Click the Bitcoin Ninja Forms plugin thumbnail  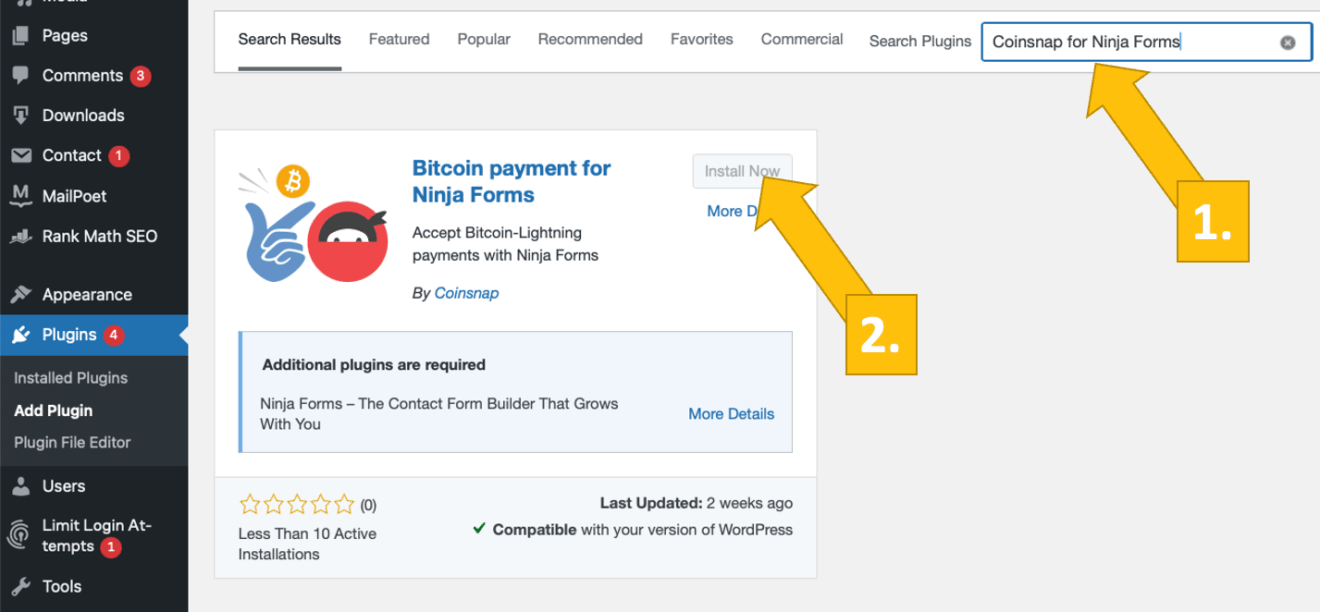tap(305, 222)
